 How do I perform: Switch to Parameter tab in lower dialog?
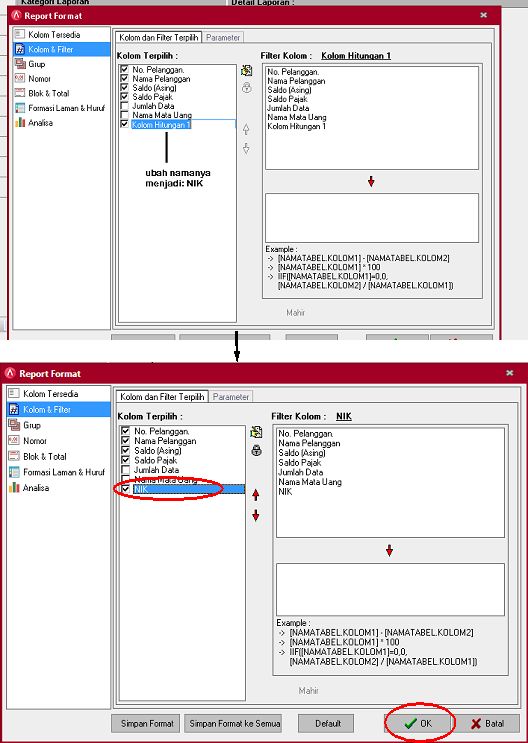[231, 397]
